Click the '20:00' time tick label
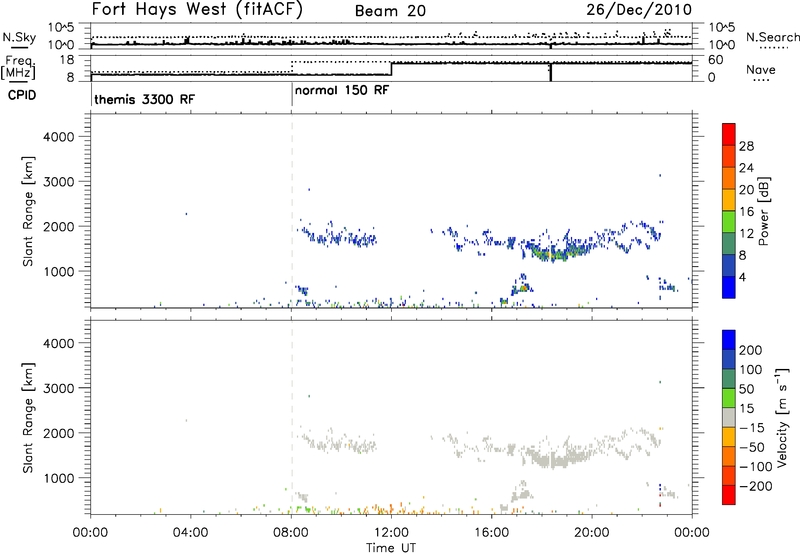Viewport: 800px width, 554px height. (x=591, y=533)
